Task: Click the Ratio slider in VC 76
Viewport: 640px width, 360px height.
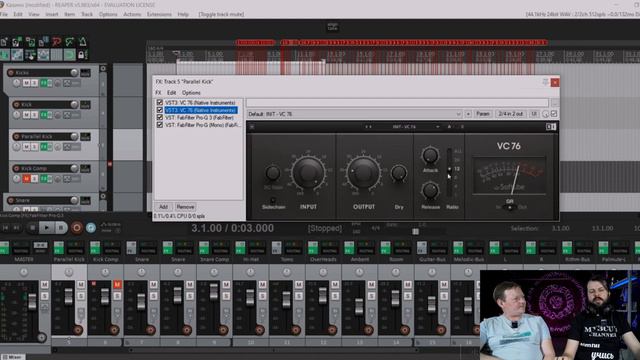Action: click(449, 172)
